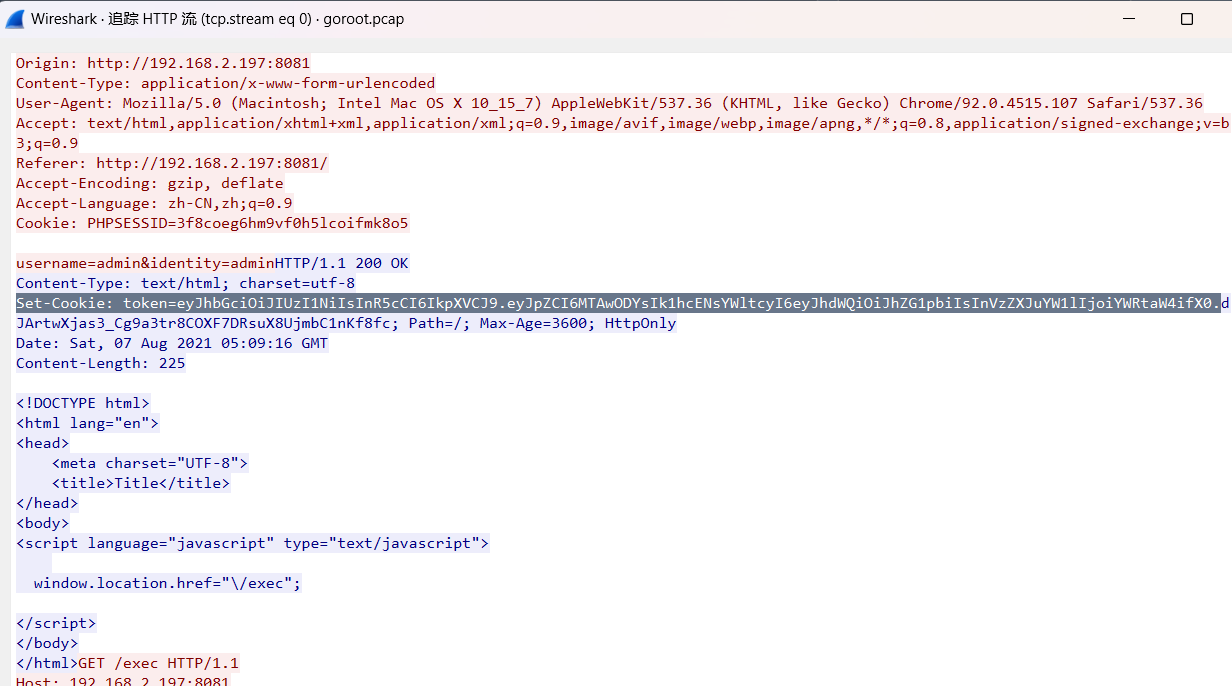The height and width of the screenshot is (686, 1232).
Task: Click the closing </head> tag line
Action: point(47,503)
